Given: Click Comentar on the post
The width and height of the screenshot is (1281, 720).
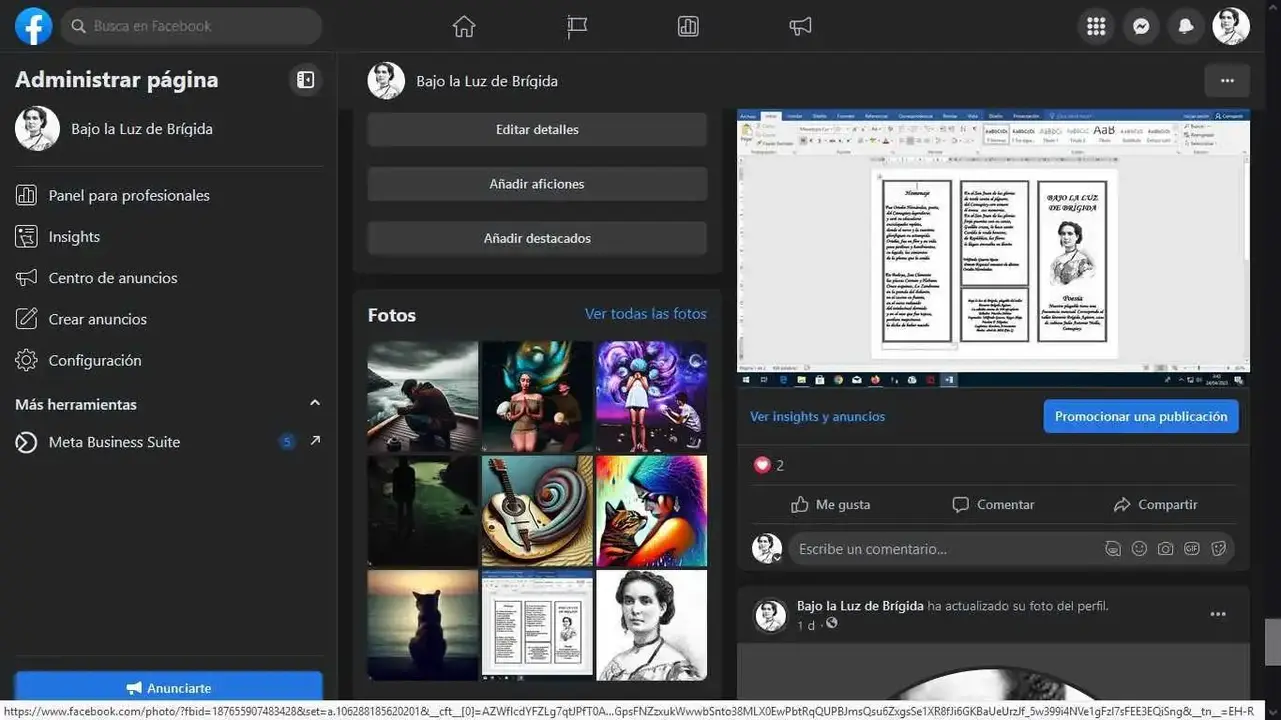Looking at the screenshot, I should tap(993, 505).
